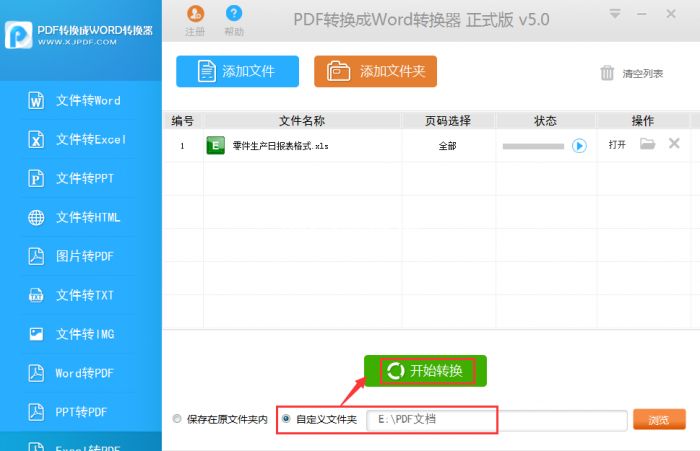
Task: Select PPT转PDF in the sidebar
Action: [81, 412]
